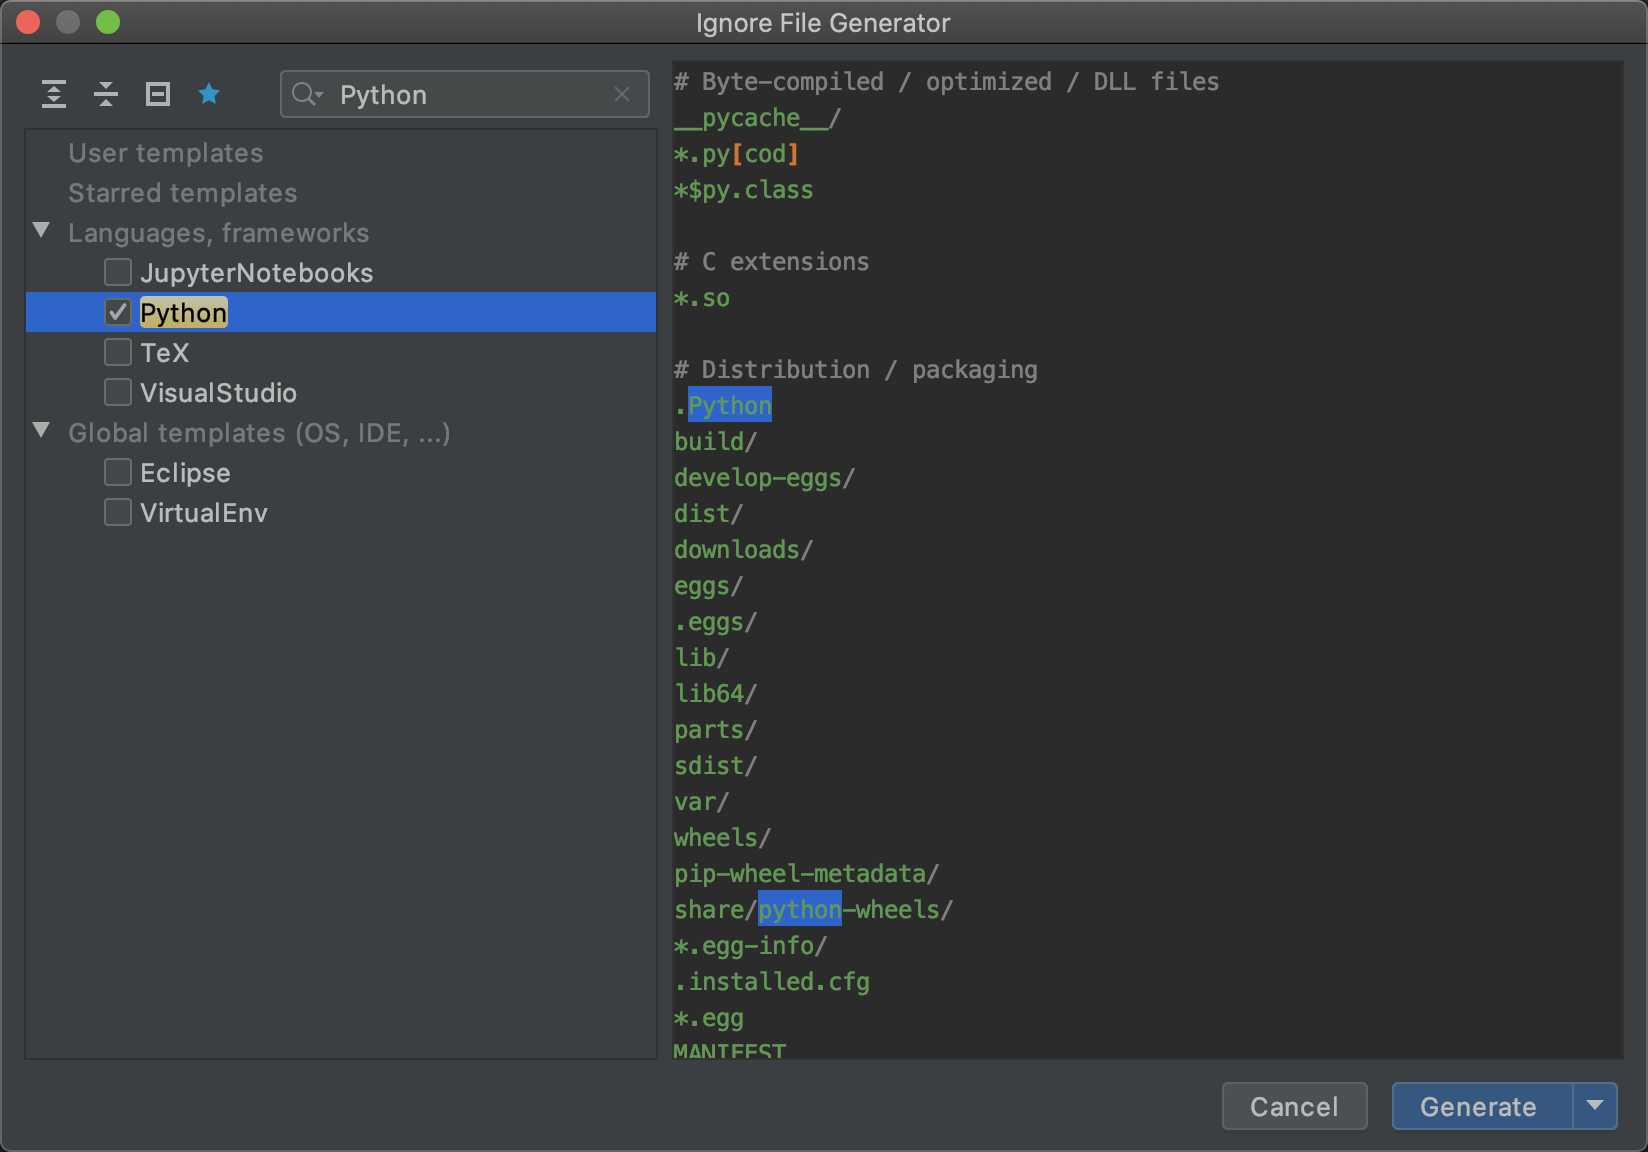Expand all template groups icon
The width and height of the screenshot is (1648, 1152).
(54, 94)
